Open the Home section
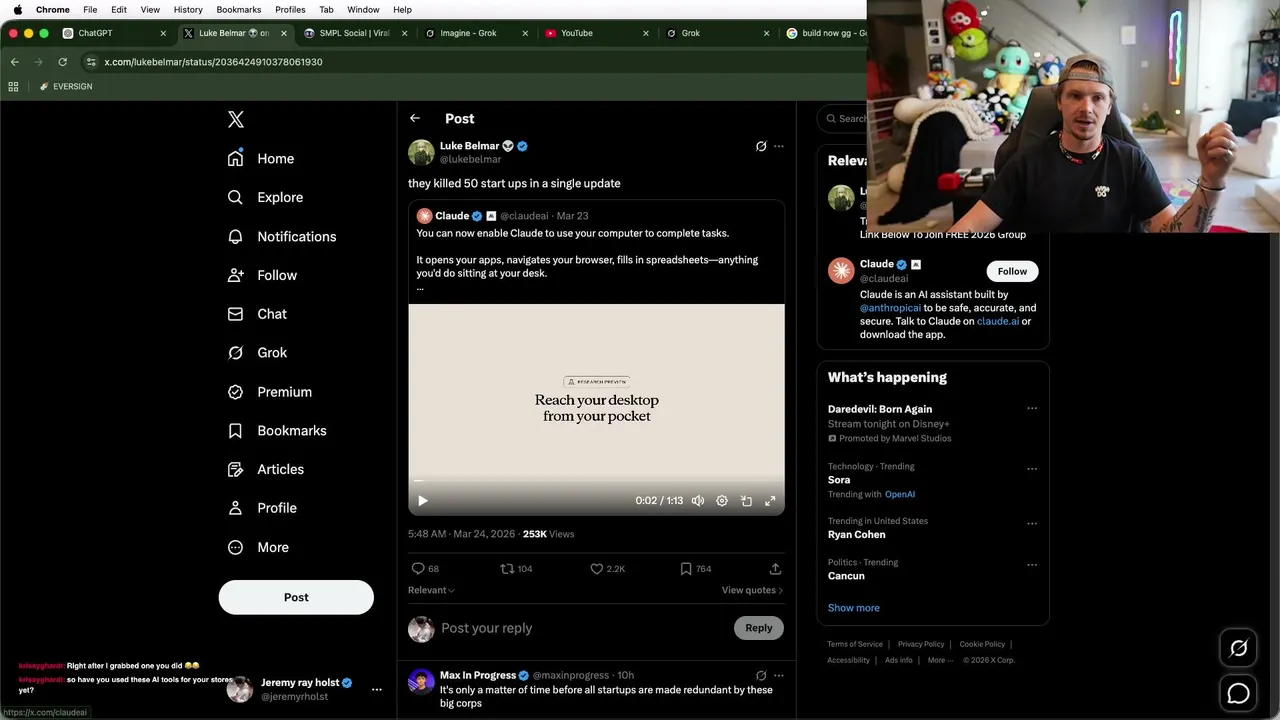1280x720 pixels. pos(261,159)
